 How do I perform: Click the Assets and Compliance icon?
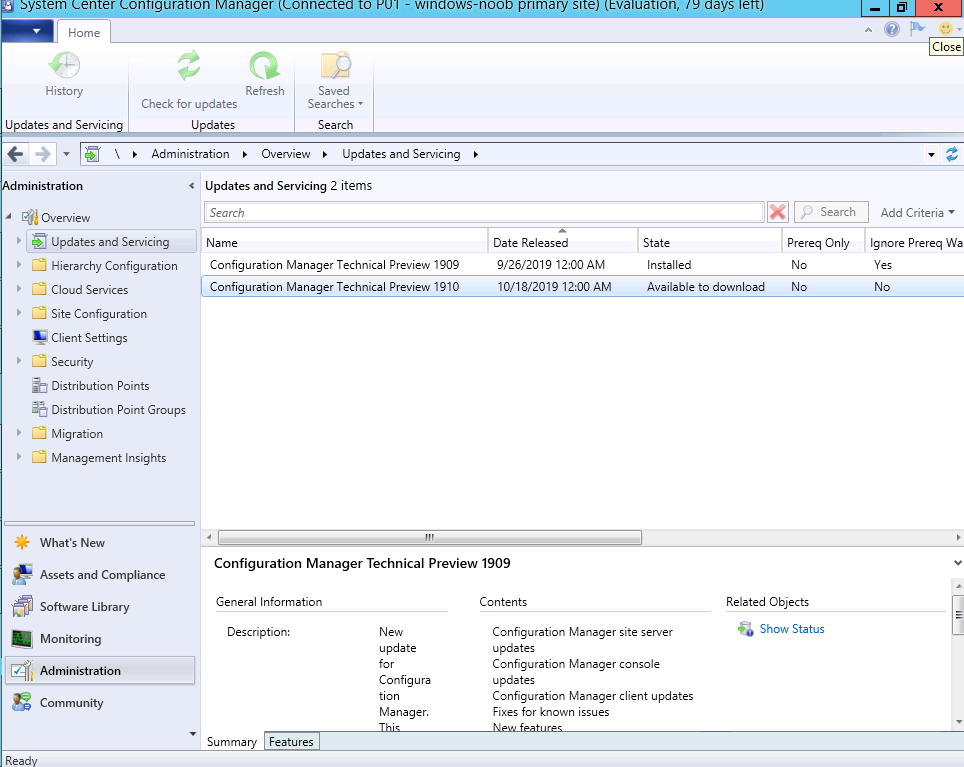(22, 575)
